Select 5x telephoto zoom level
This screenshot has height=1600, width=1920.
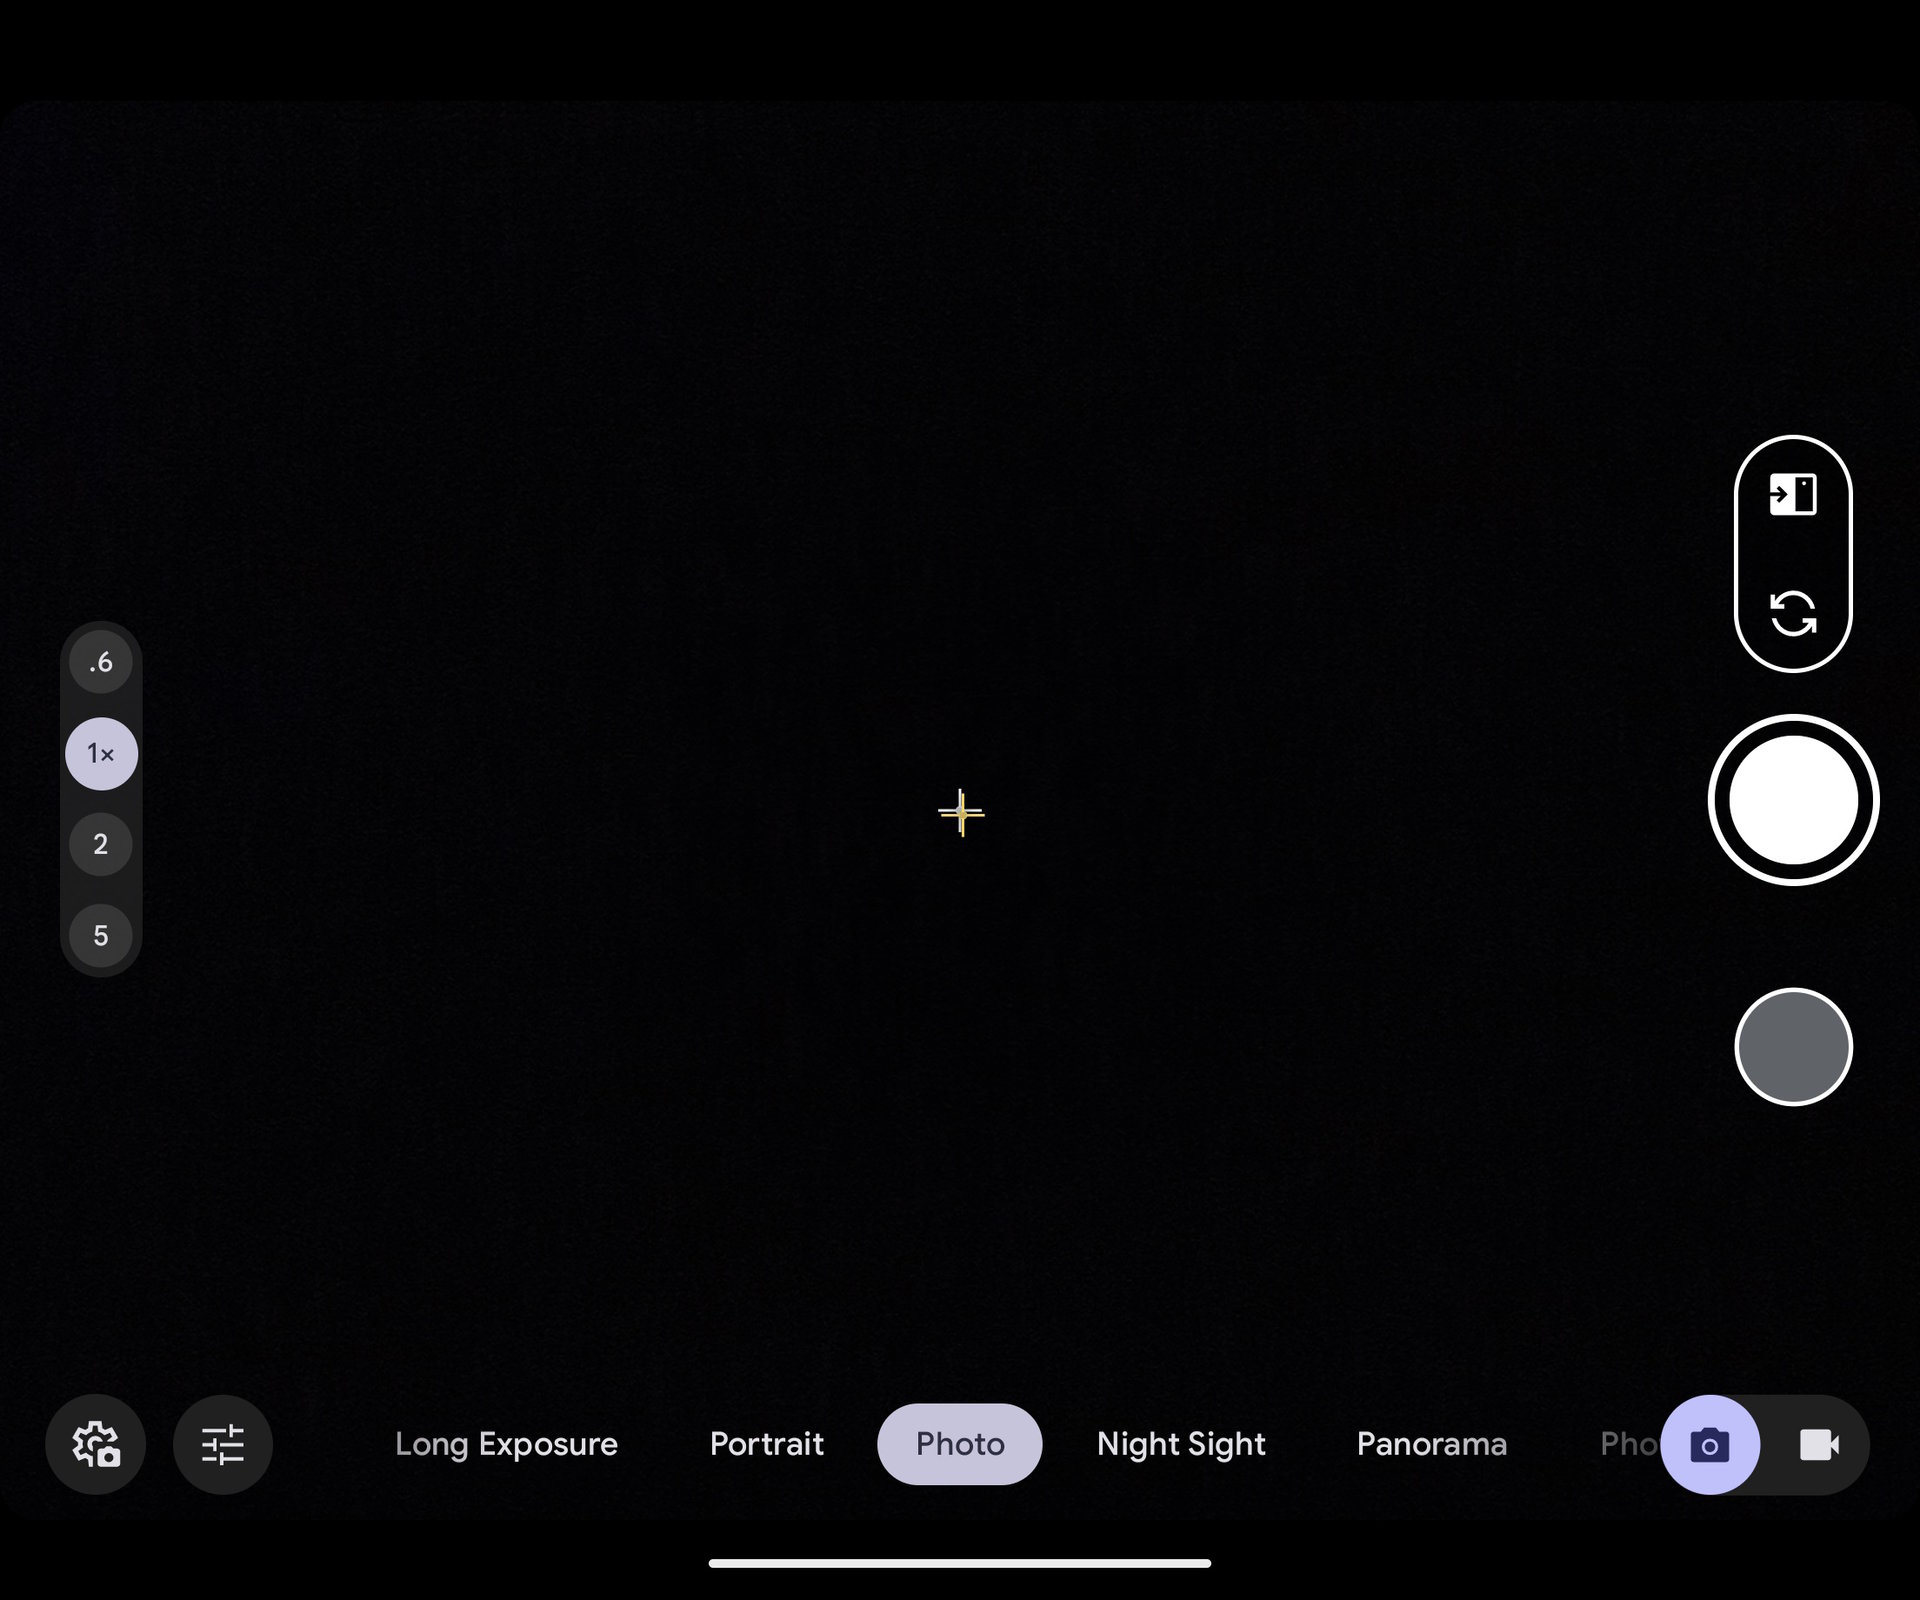click(100, 936)
